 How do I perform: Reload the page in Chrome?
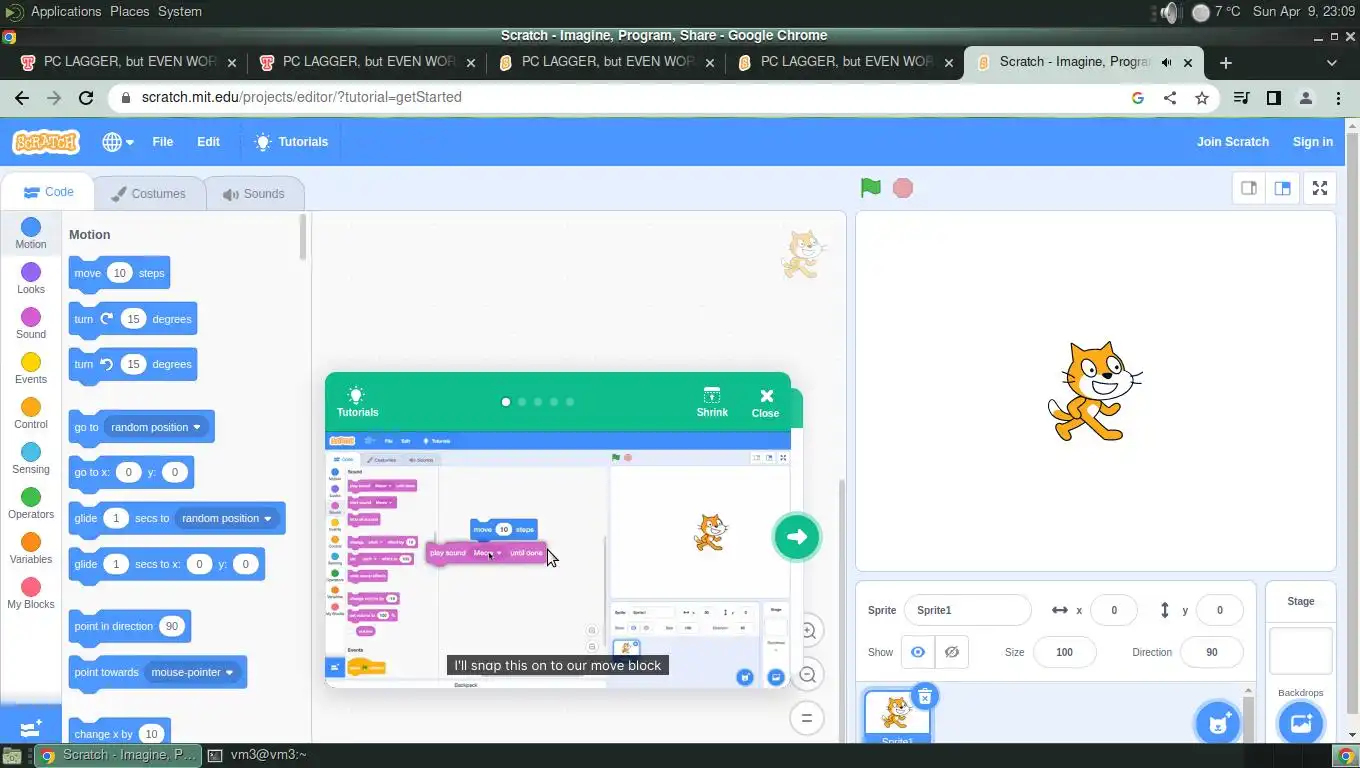click(x=86, y=97)
